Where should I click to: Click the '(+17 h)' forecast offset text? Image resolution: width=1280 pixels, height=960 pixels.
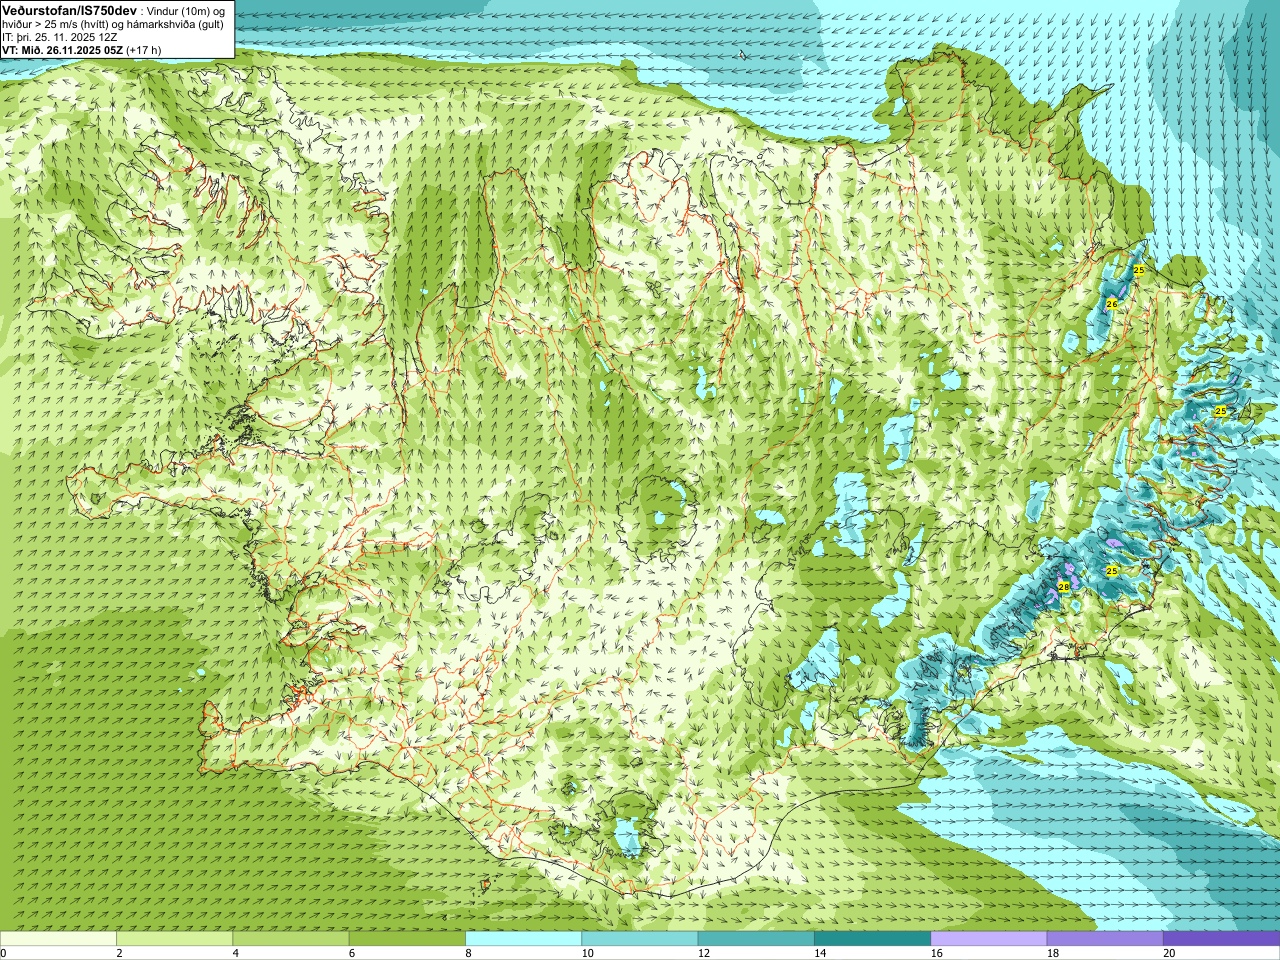144,50
